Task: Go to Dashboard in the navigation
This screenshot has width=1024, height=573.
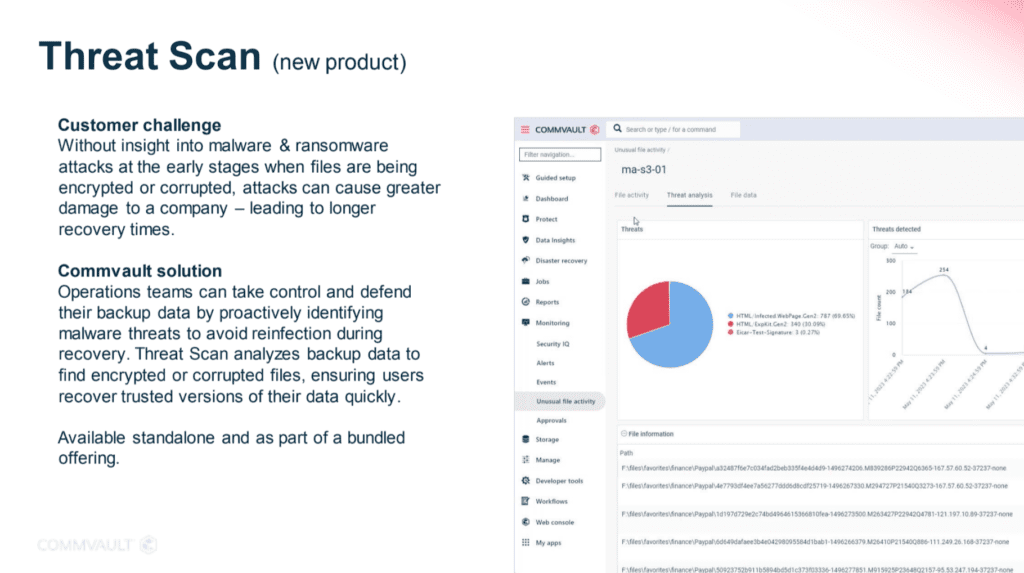Action: [552, 199]
